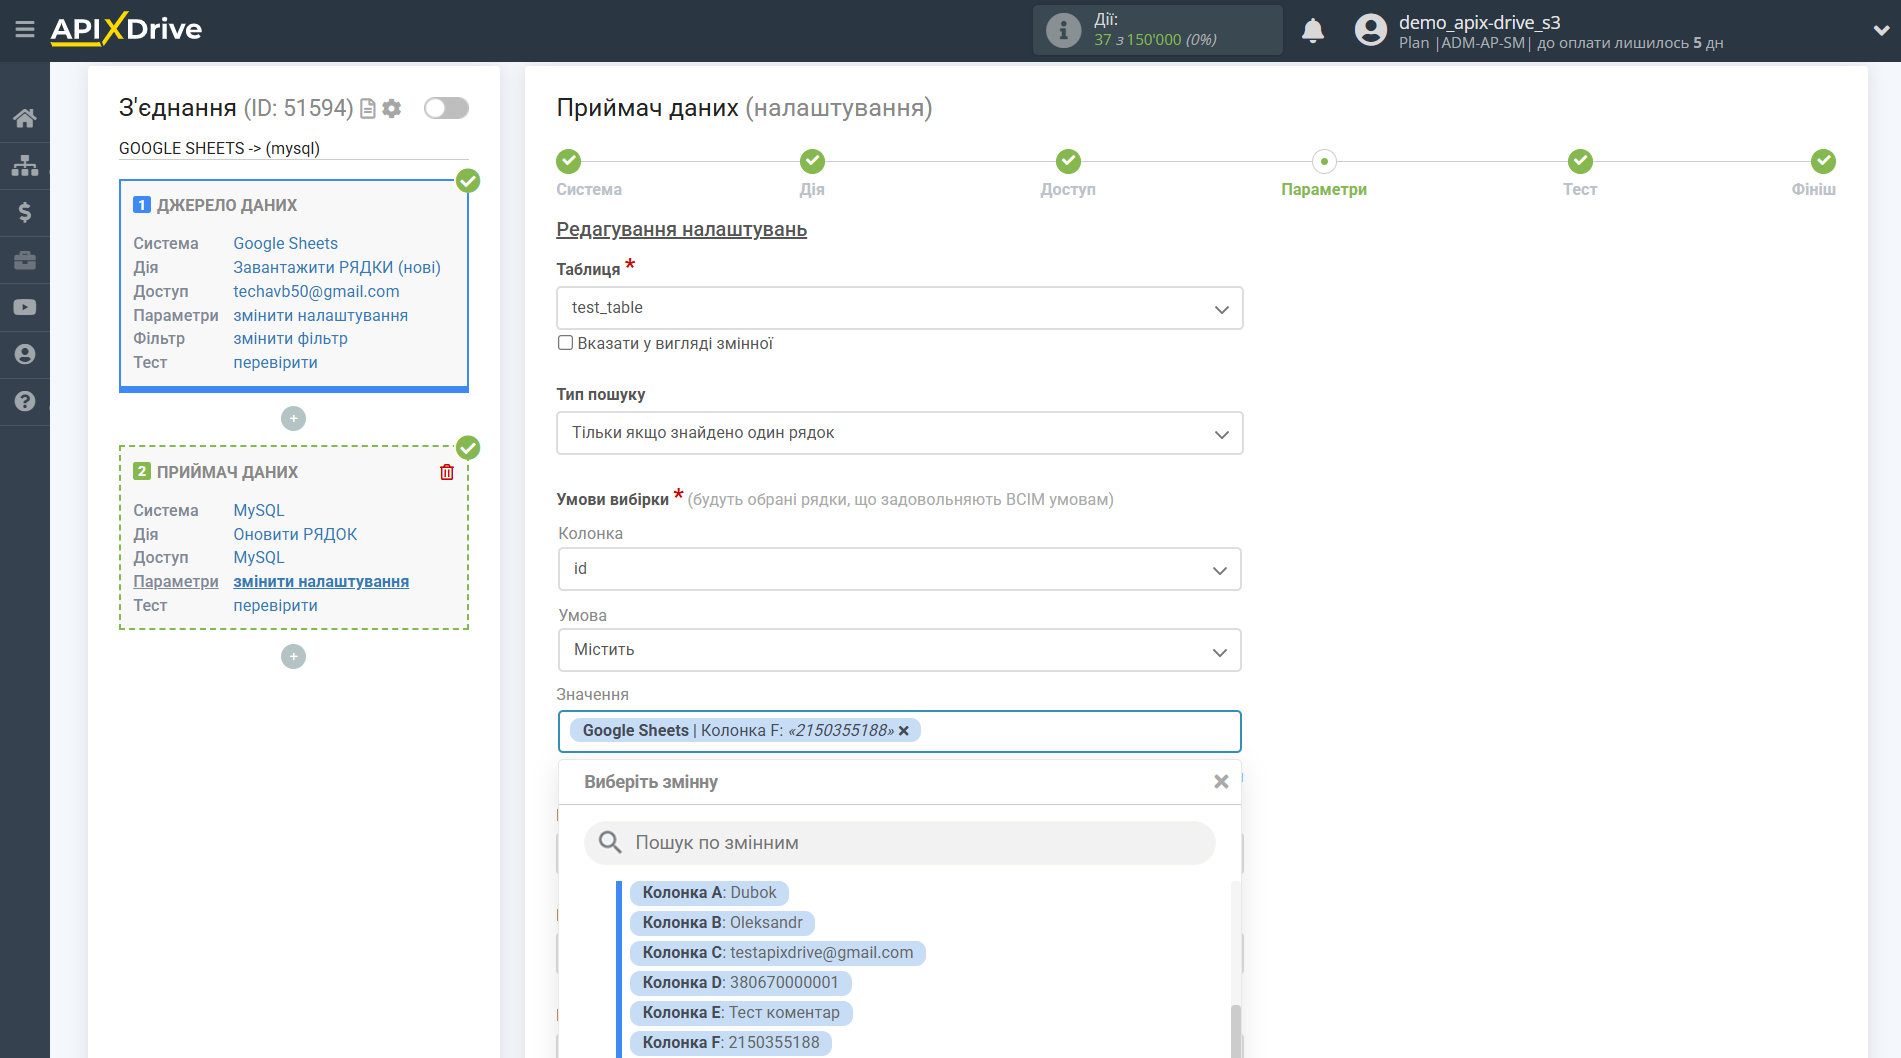Open the user profile sidebar icon
The image size is (1901, 1058).
click(x=25, y=354)
